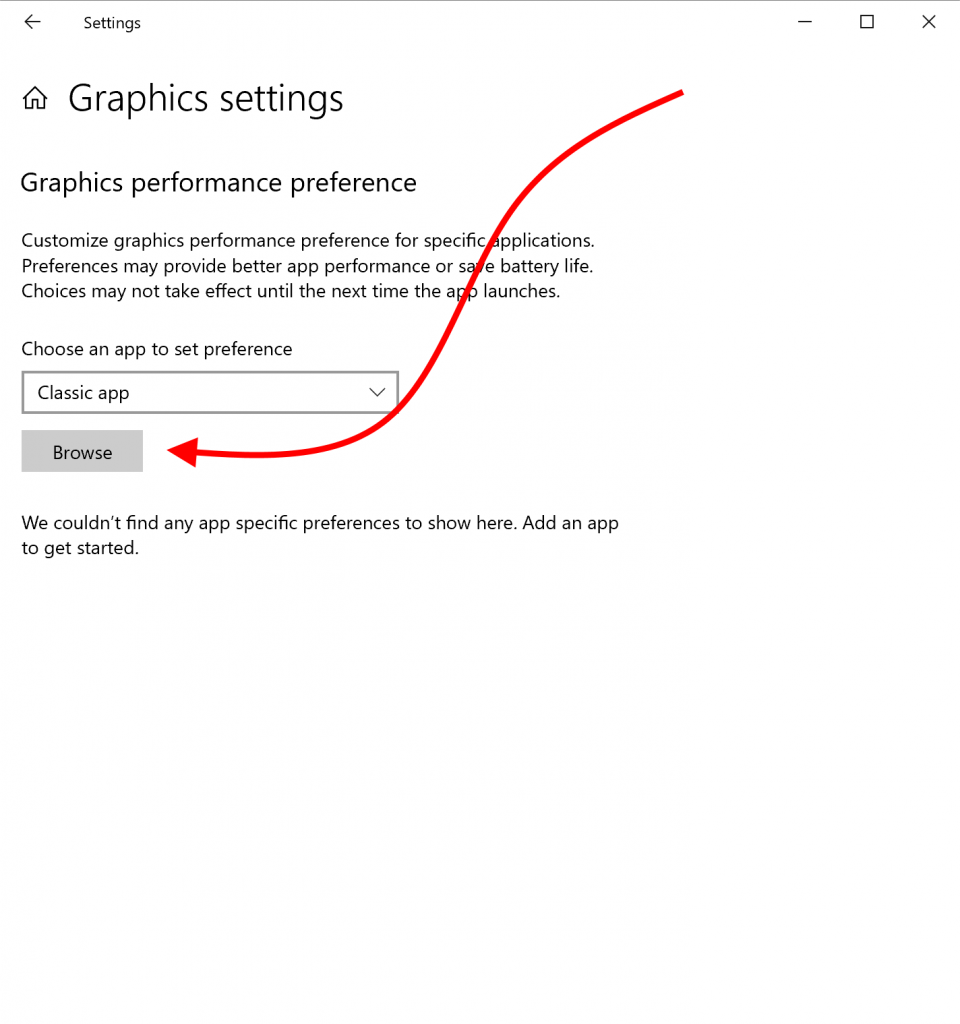Select the Classic app text in dropdown
The width and height of the screenshot is (960, 1024).
pyautogui.click(x=84, y=393)
